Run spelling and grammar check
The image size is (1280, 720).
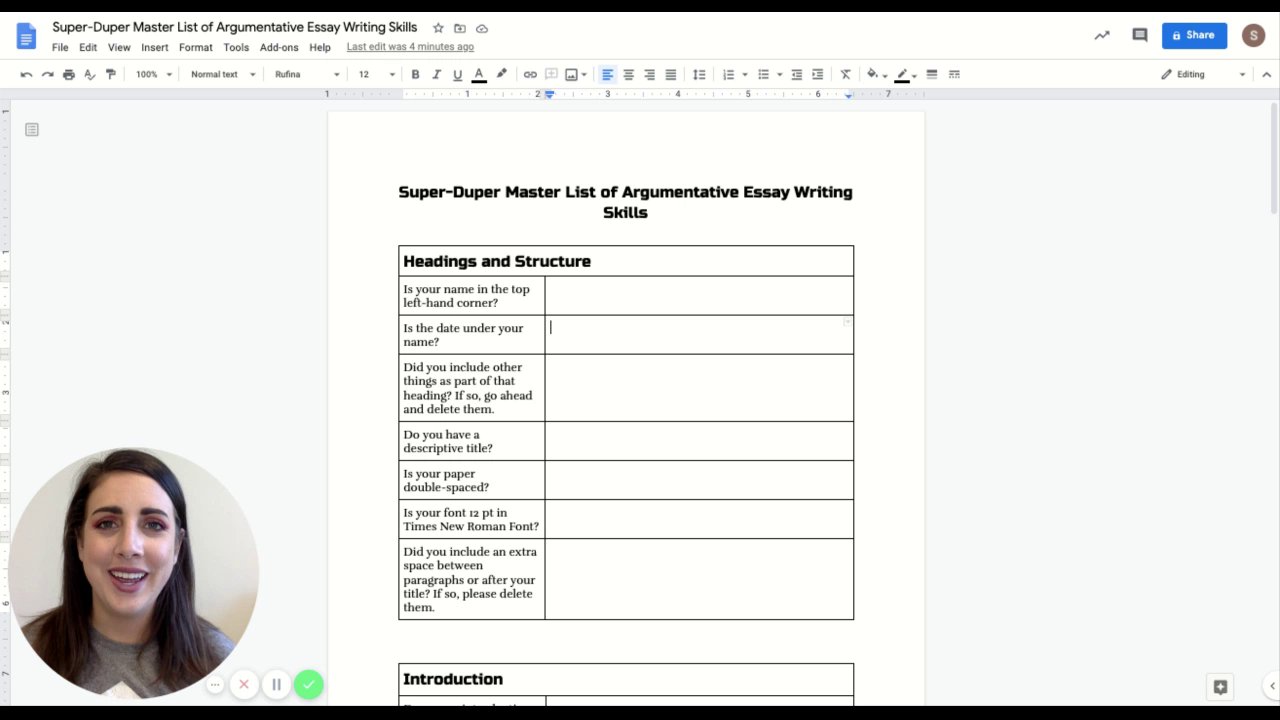pos(89,75)
